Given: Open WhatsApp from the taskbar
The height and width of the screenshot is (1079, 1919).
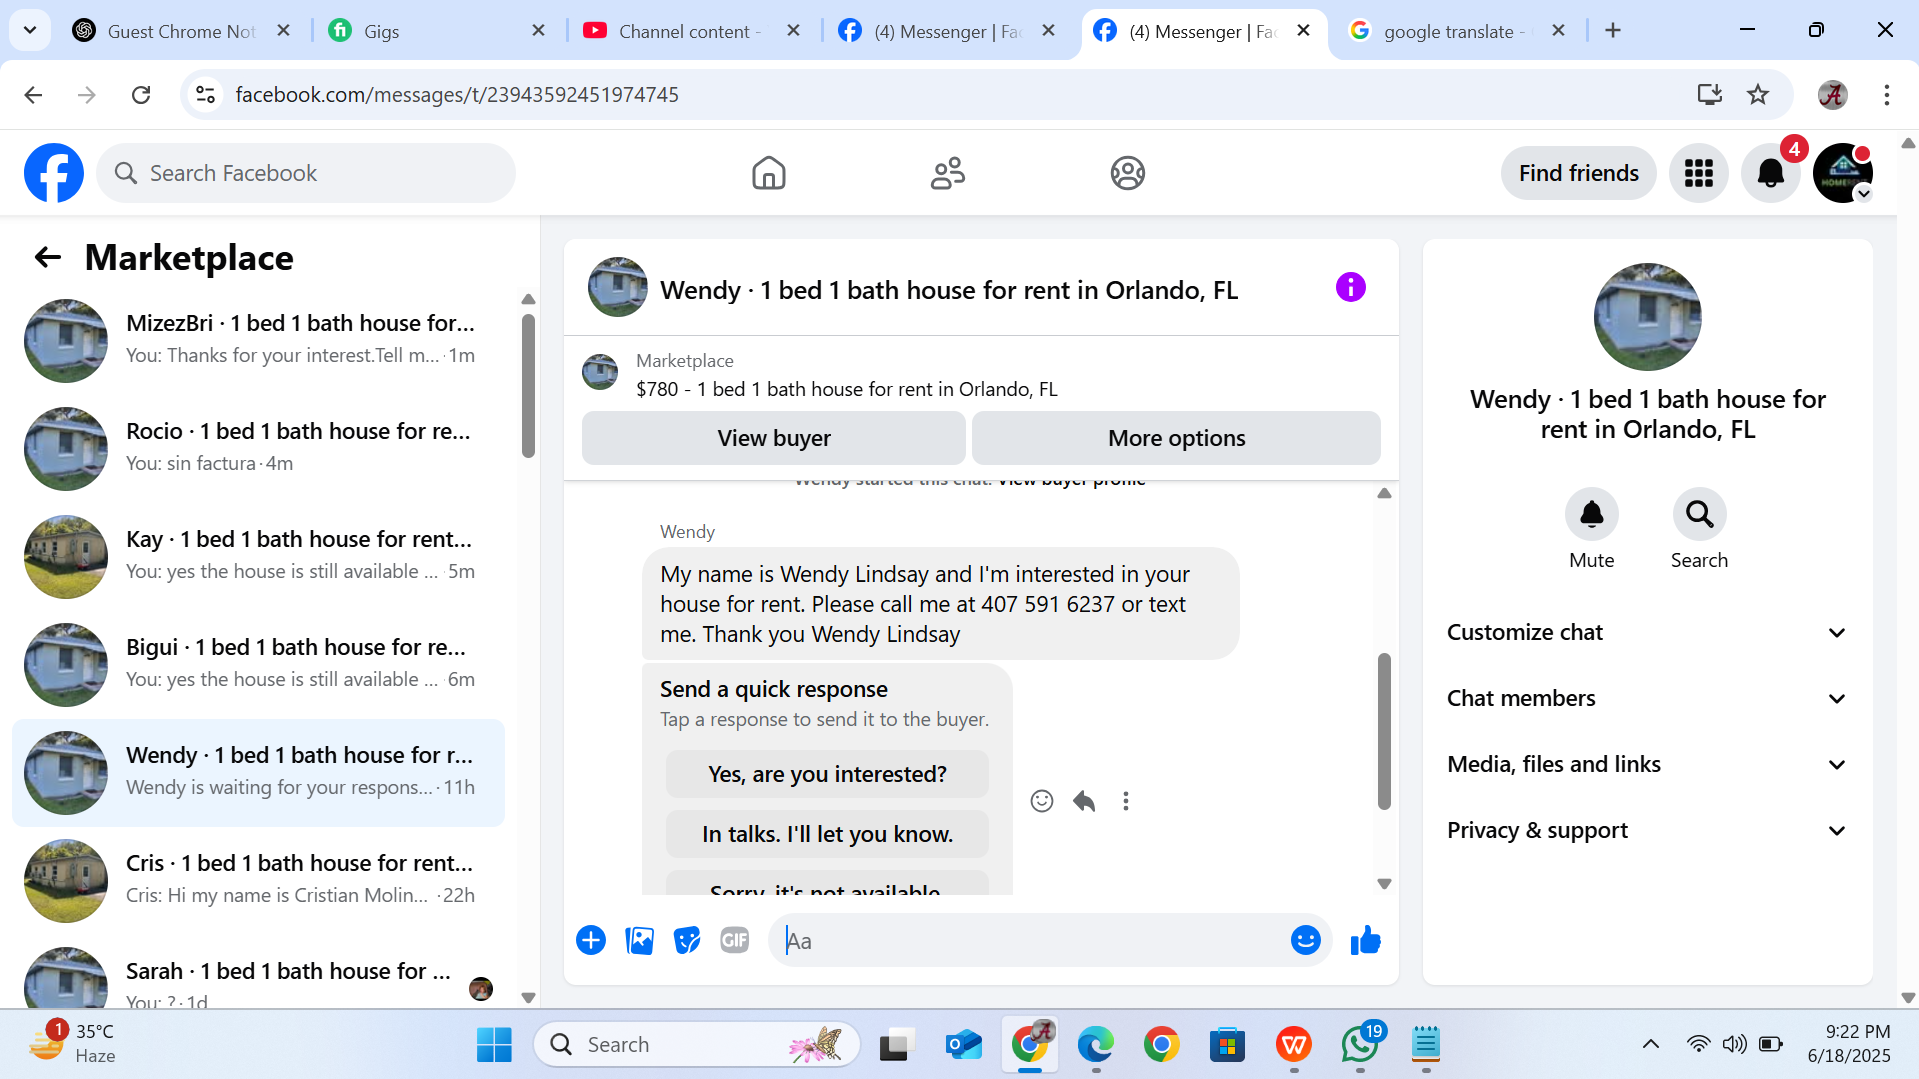Looking at the screenshot, I should pos(1360,1044).
